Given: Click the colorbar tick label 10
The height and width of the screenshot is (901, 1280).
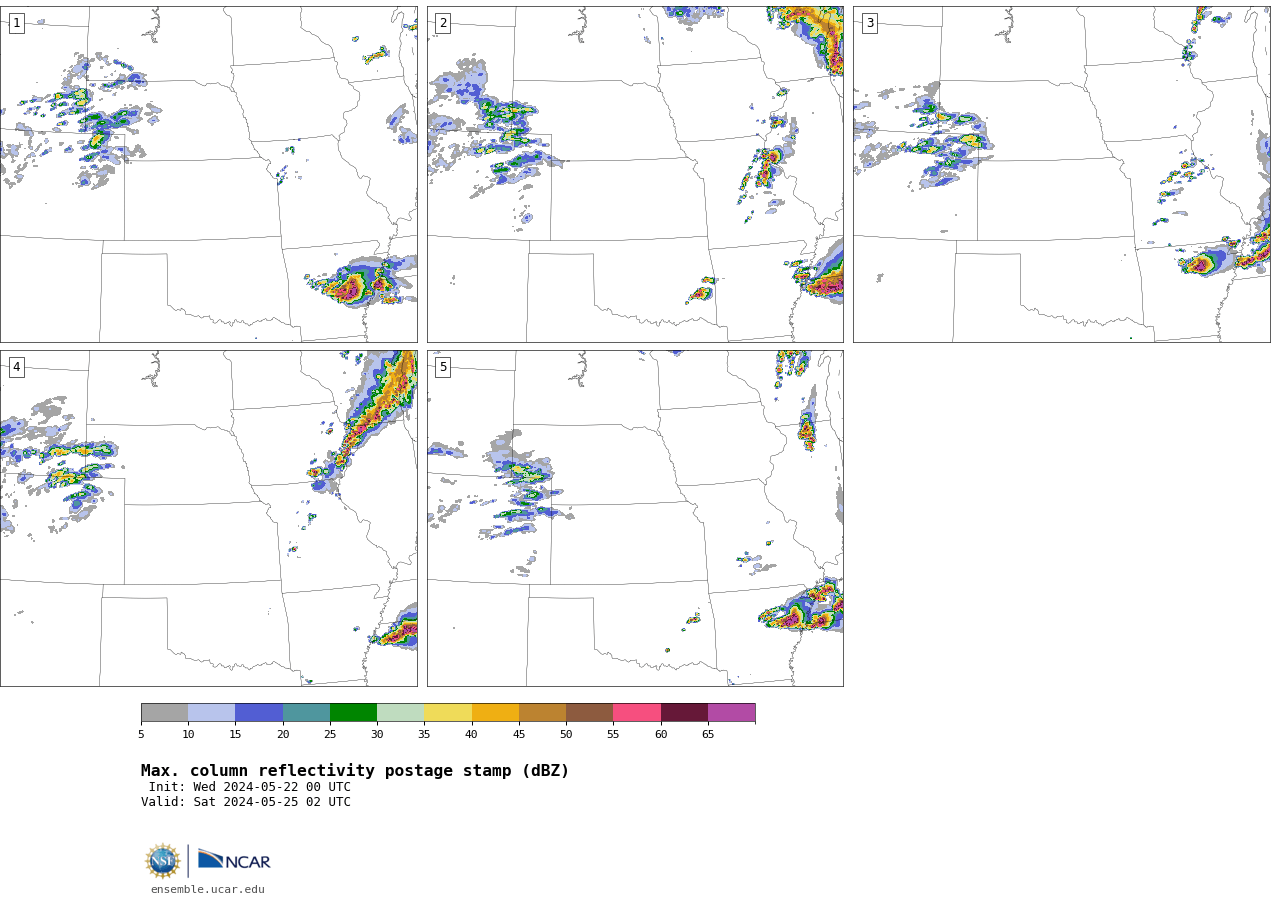Looking at the screenshot, I should coord(188,735).
